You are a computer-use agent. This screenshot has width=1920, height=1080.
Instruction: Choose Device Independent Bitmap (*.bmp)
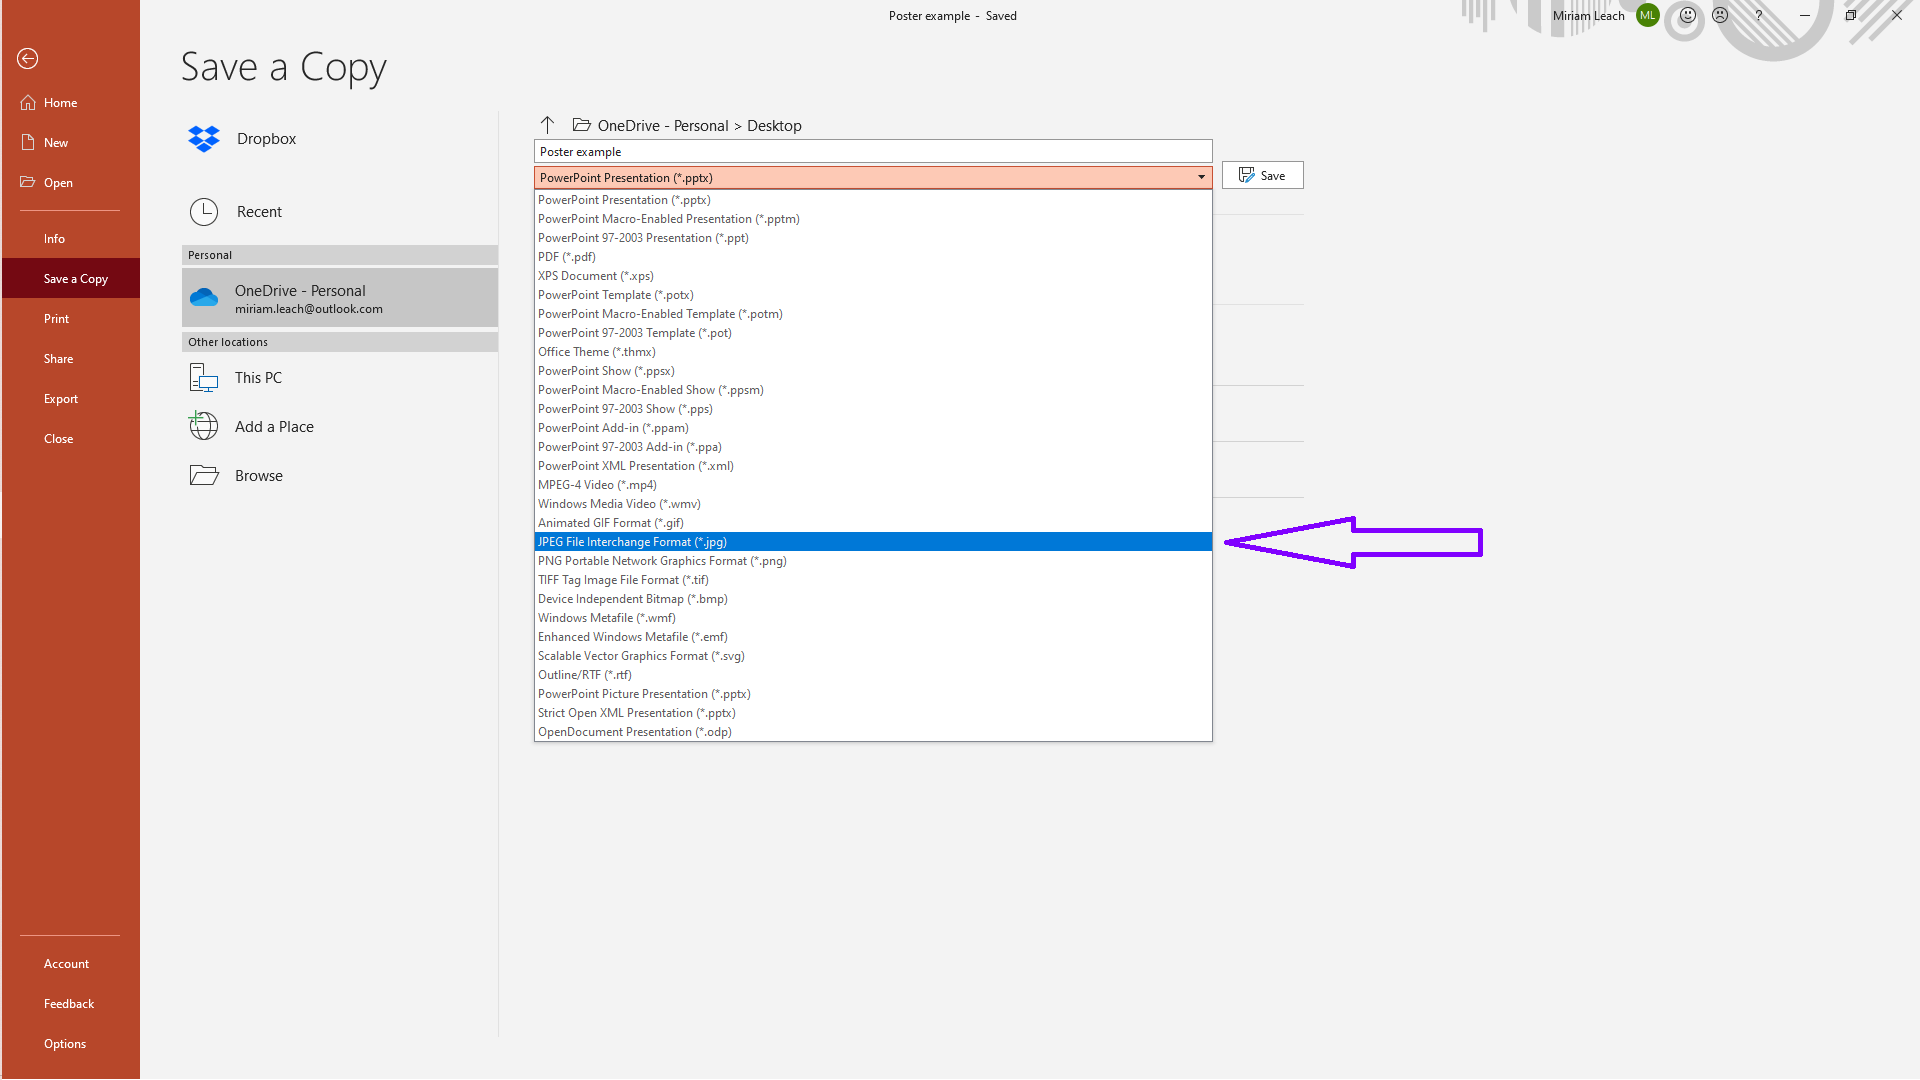click(x=873, y=599)
